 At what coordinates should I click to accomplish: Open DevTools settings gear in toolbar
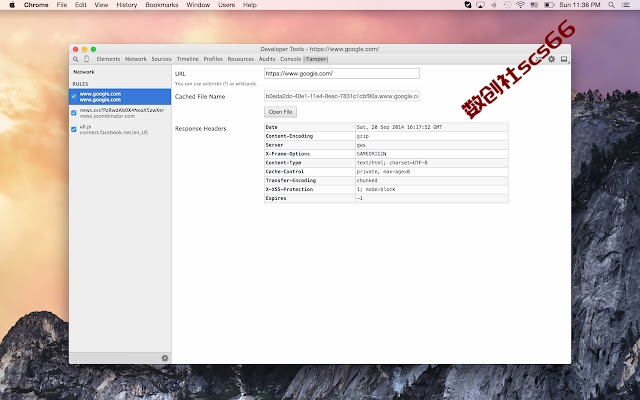(x=551, y=59)
